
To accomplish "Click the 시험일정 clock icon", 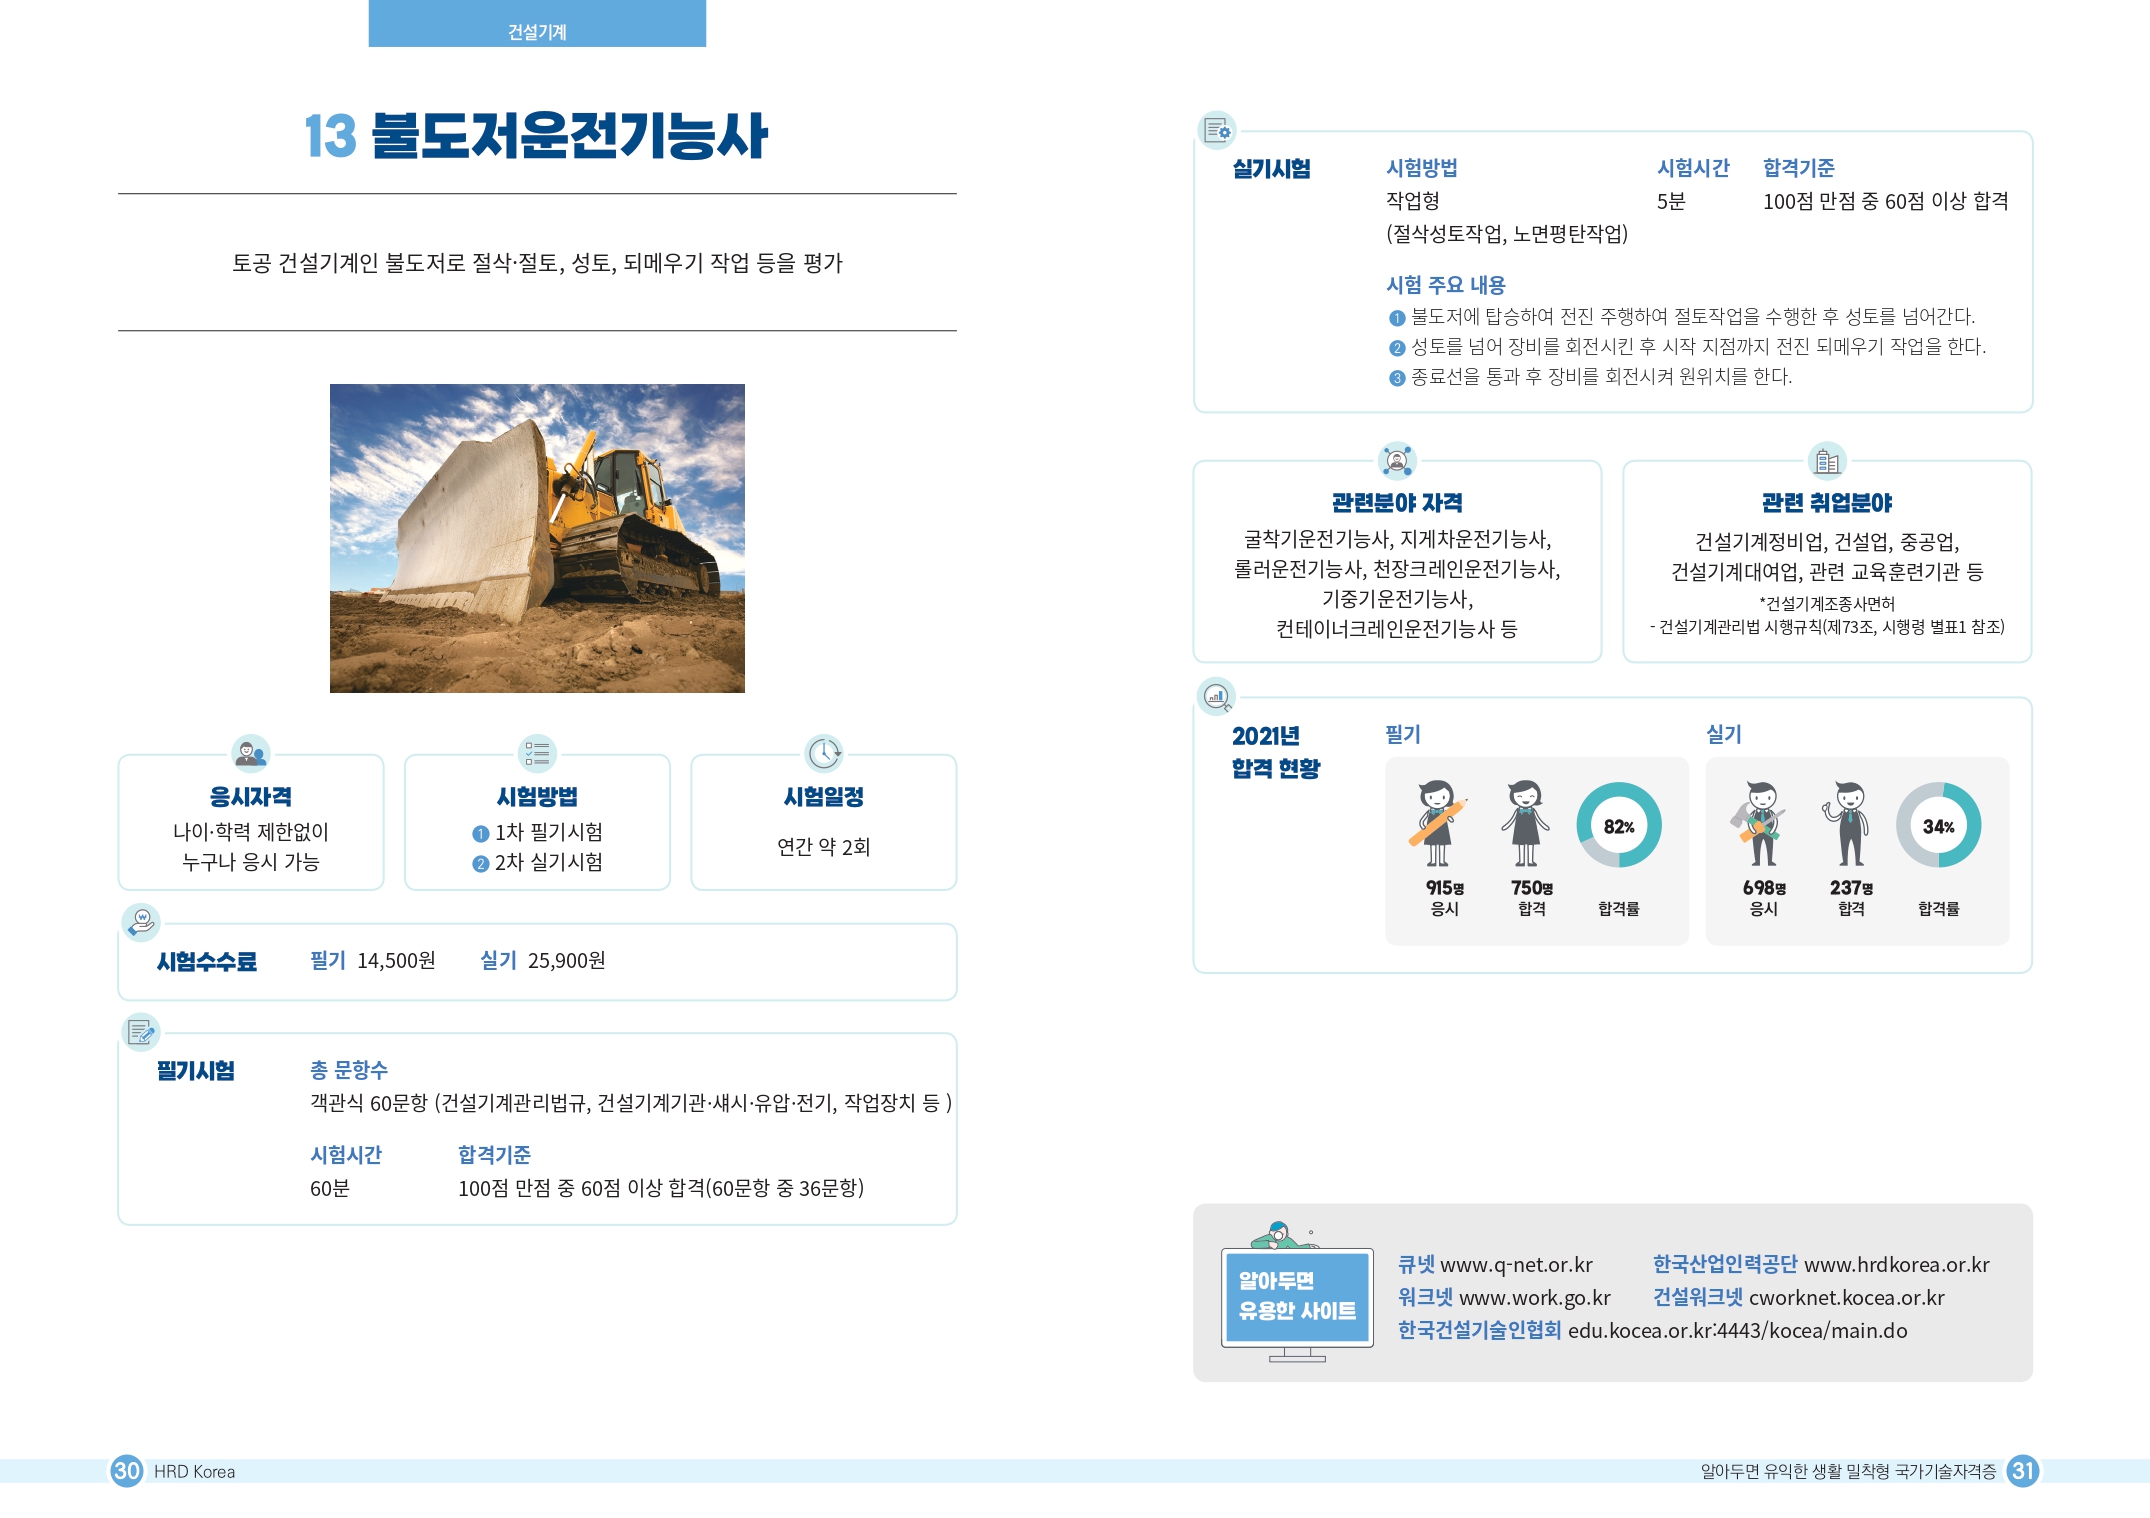I will [x=824, y=752].
